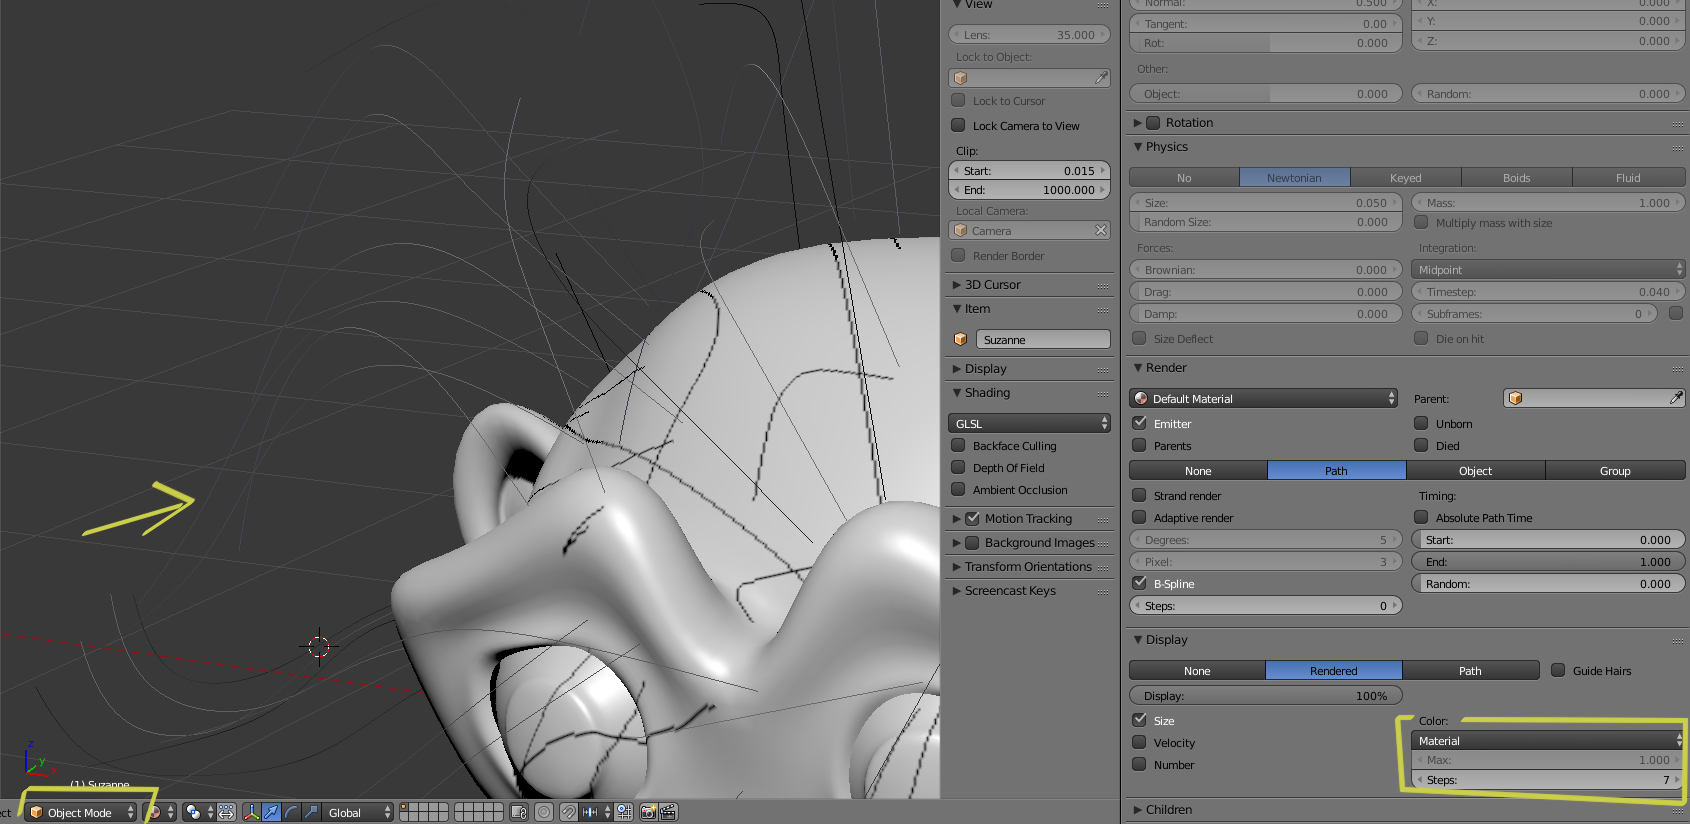The height and width of the screenshot is (824, 1690).
Task: Click the cube icon in Lock to Object field
Action: [961, 78]
